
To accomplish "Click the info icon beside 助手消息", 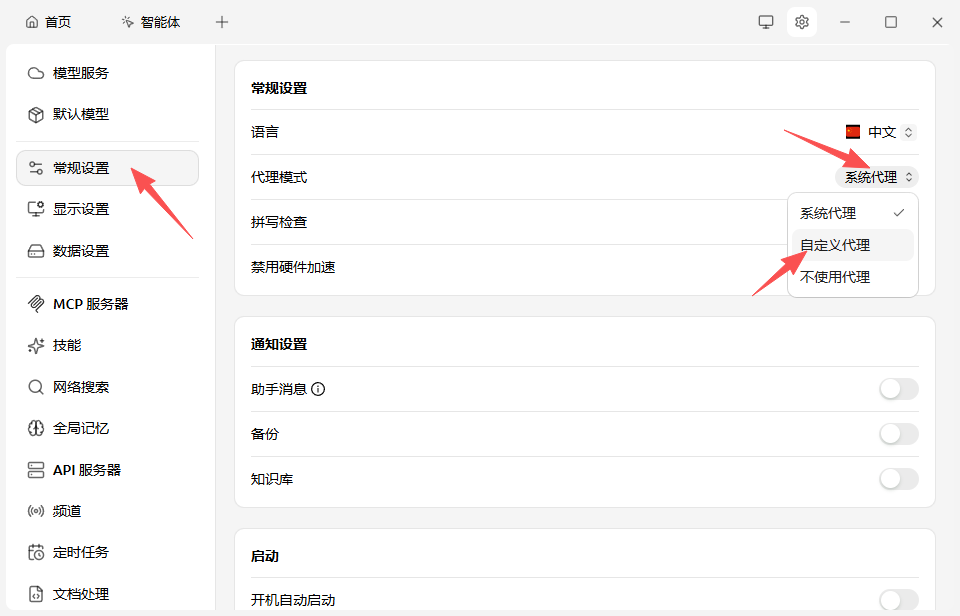I will point(318,389).
